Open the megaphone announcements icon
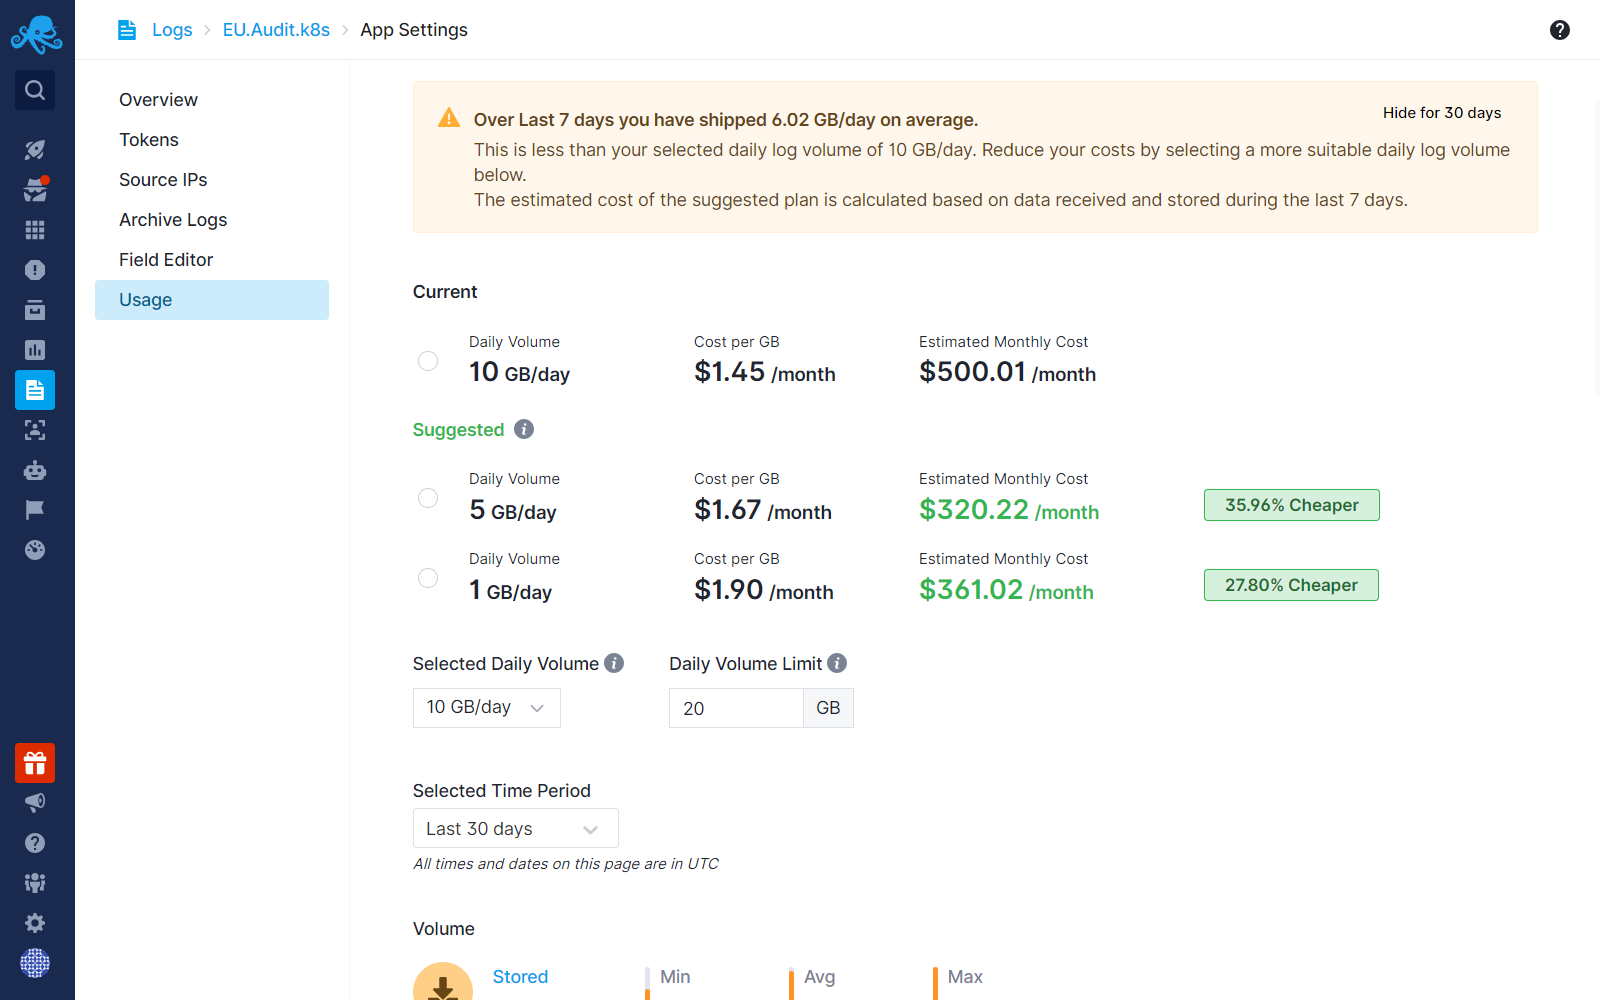 click(35, 802)
